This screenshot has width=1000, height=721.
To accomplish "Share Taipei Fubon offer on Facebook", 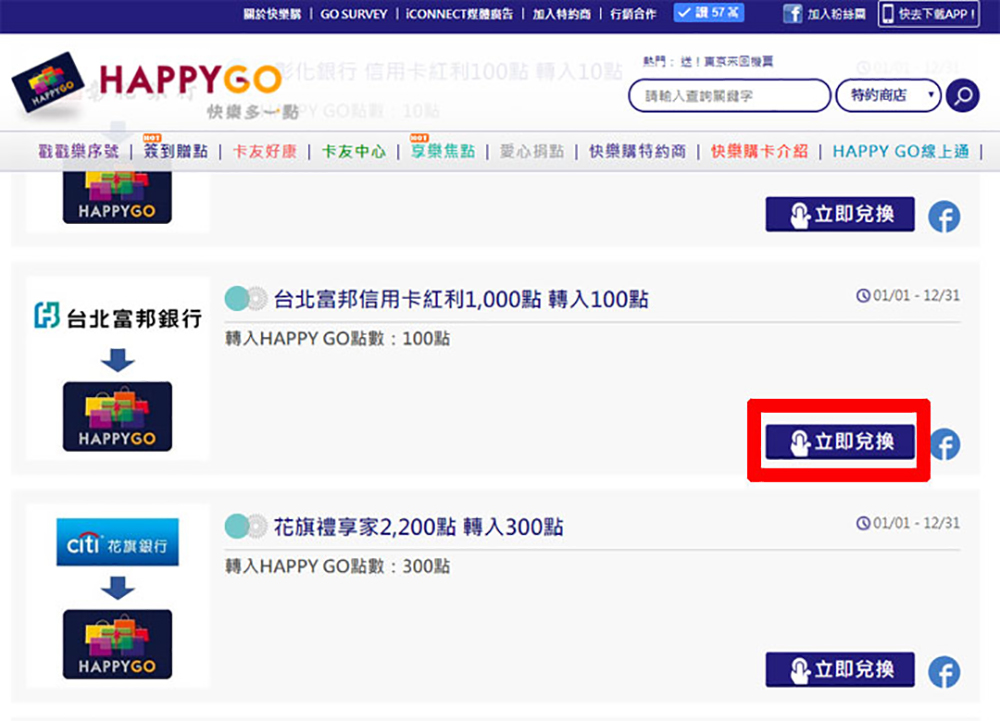I will (945, 444).
